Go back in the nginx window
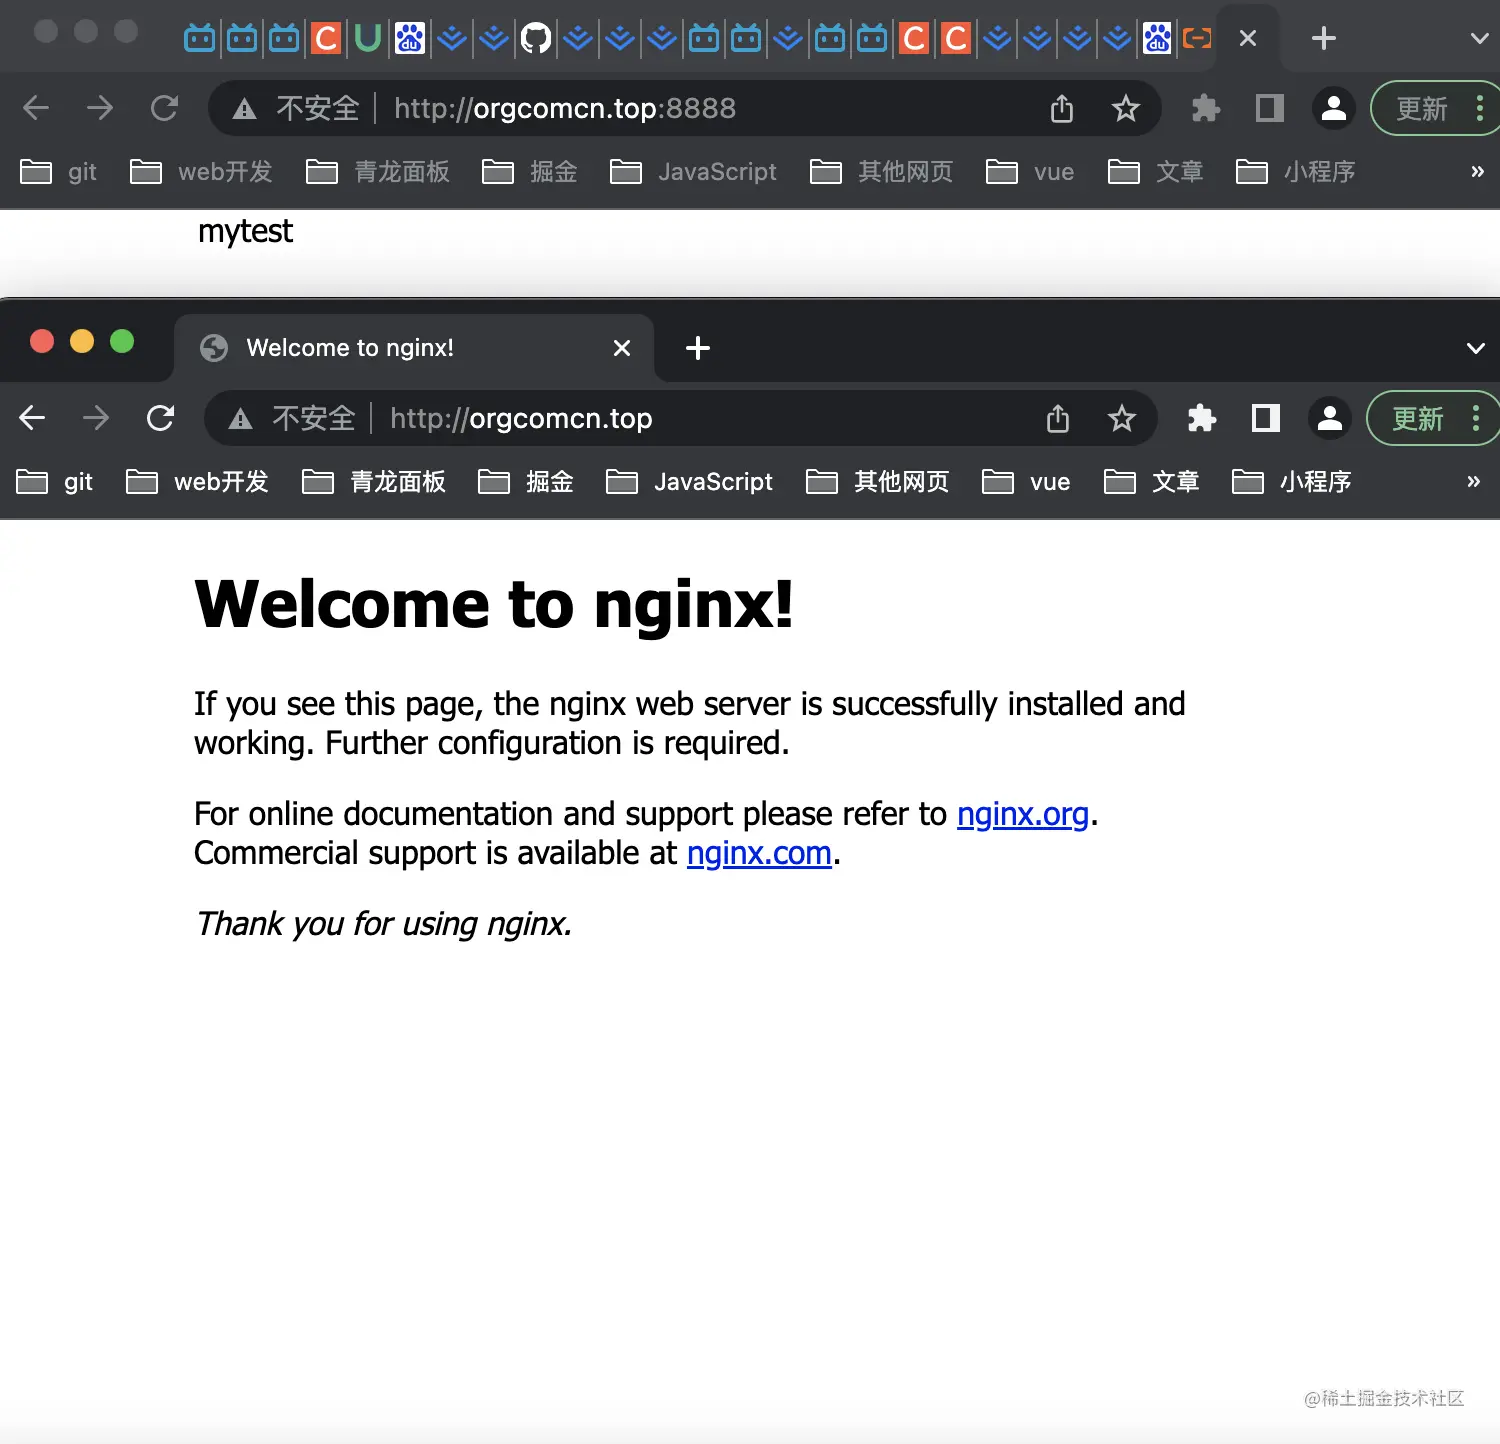 [32, 418]
